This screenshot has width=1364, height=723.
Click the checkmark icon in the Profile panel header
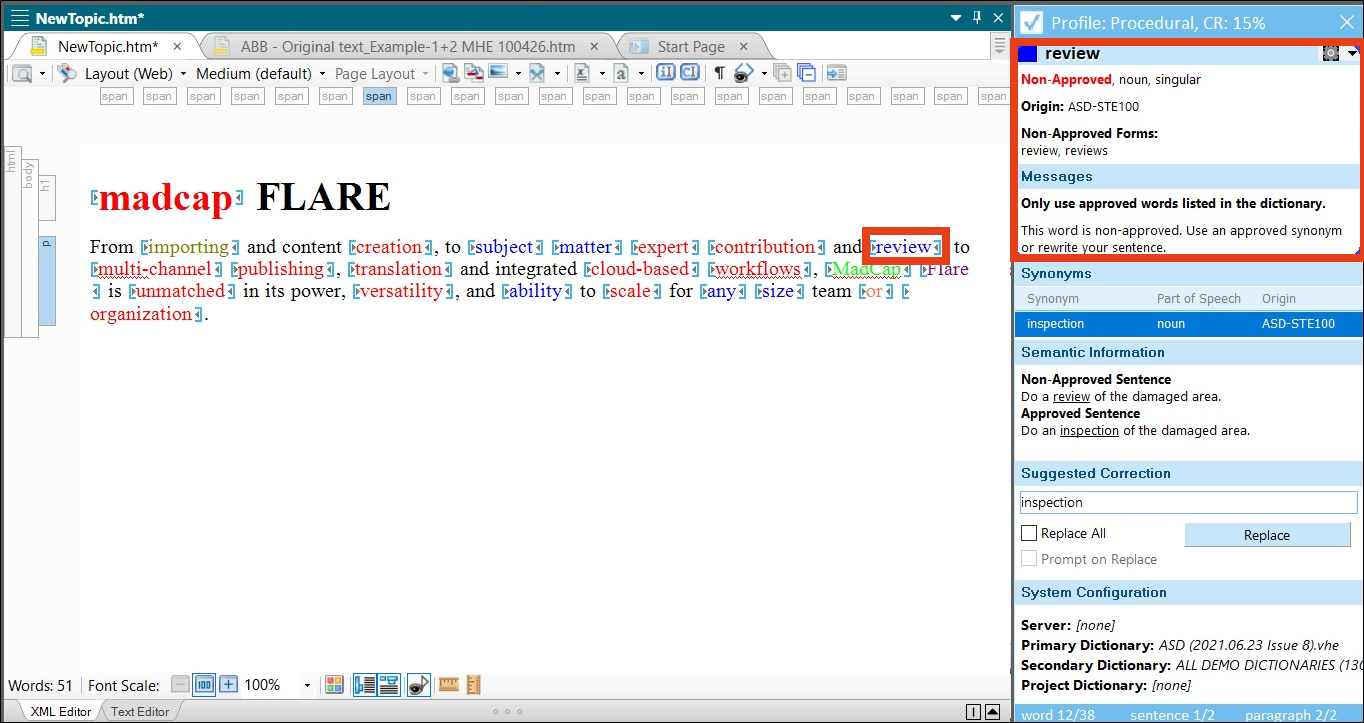(x=1032, y=22)
